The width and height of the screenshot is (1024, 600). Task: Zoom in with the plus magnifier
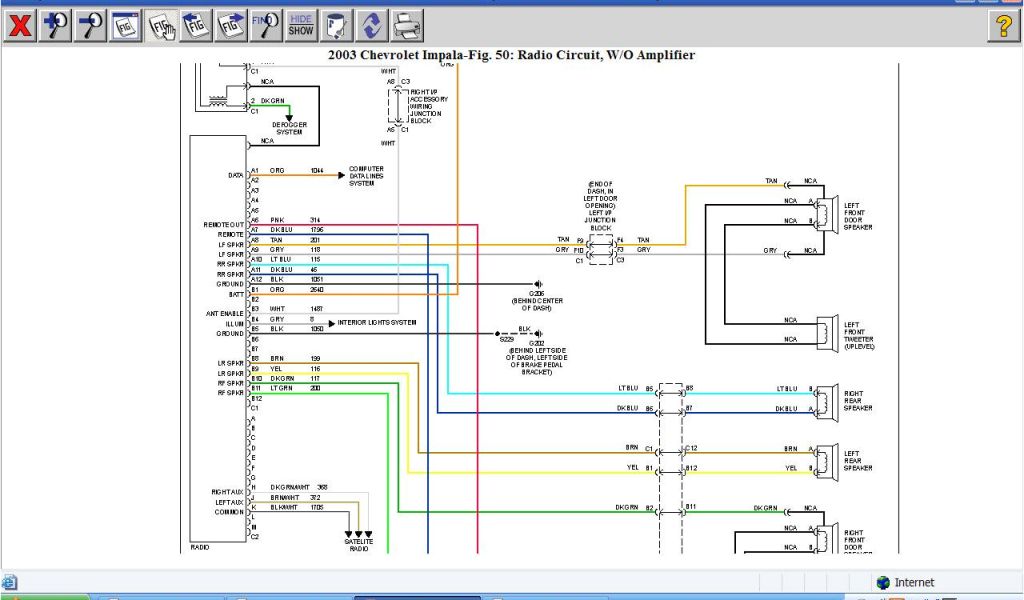tap(56, 25)
